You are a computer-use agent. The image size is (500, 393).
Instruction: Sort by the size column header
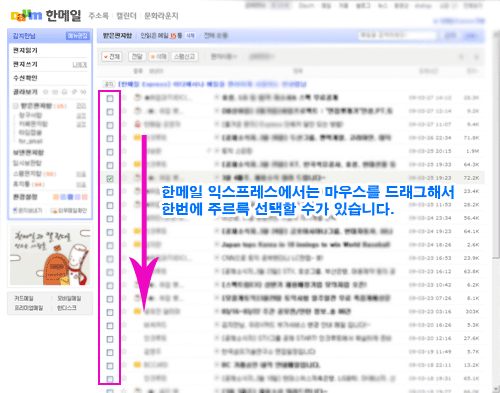[x=471, y=71]
